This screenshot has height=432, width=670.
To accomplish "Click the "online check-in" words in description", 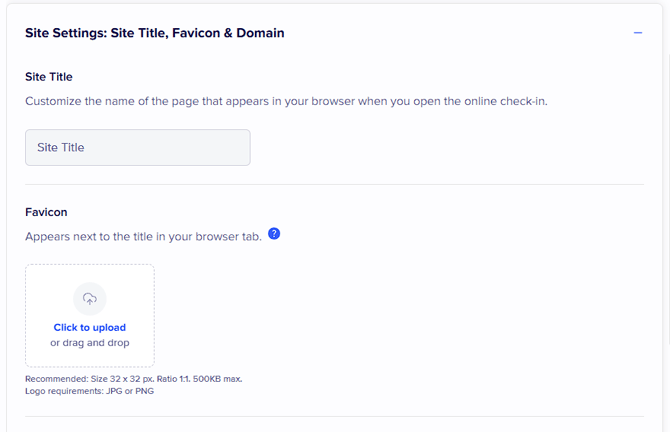I will 502,101.
